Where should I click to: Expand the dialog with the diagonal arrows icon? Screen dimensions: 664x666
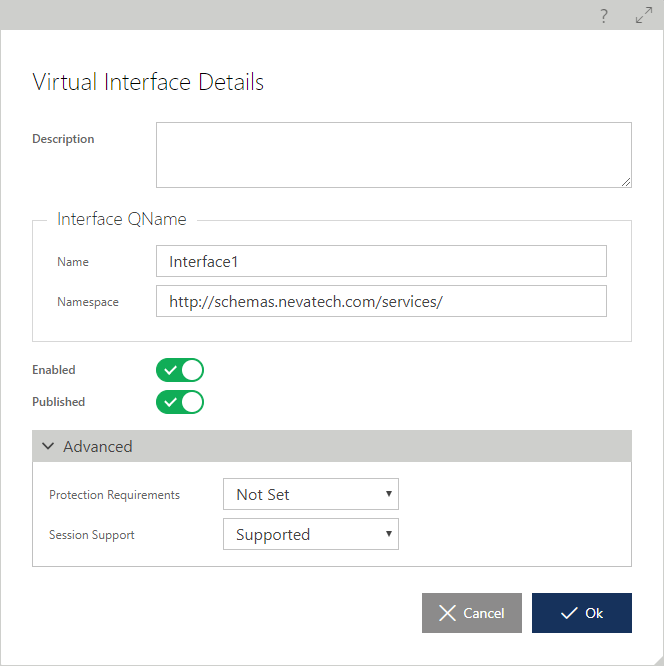click(x=644, y=15)
